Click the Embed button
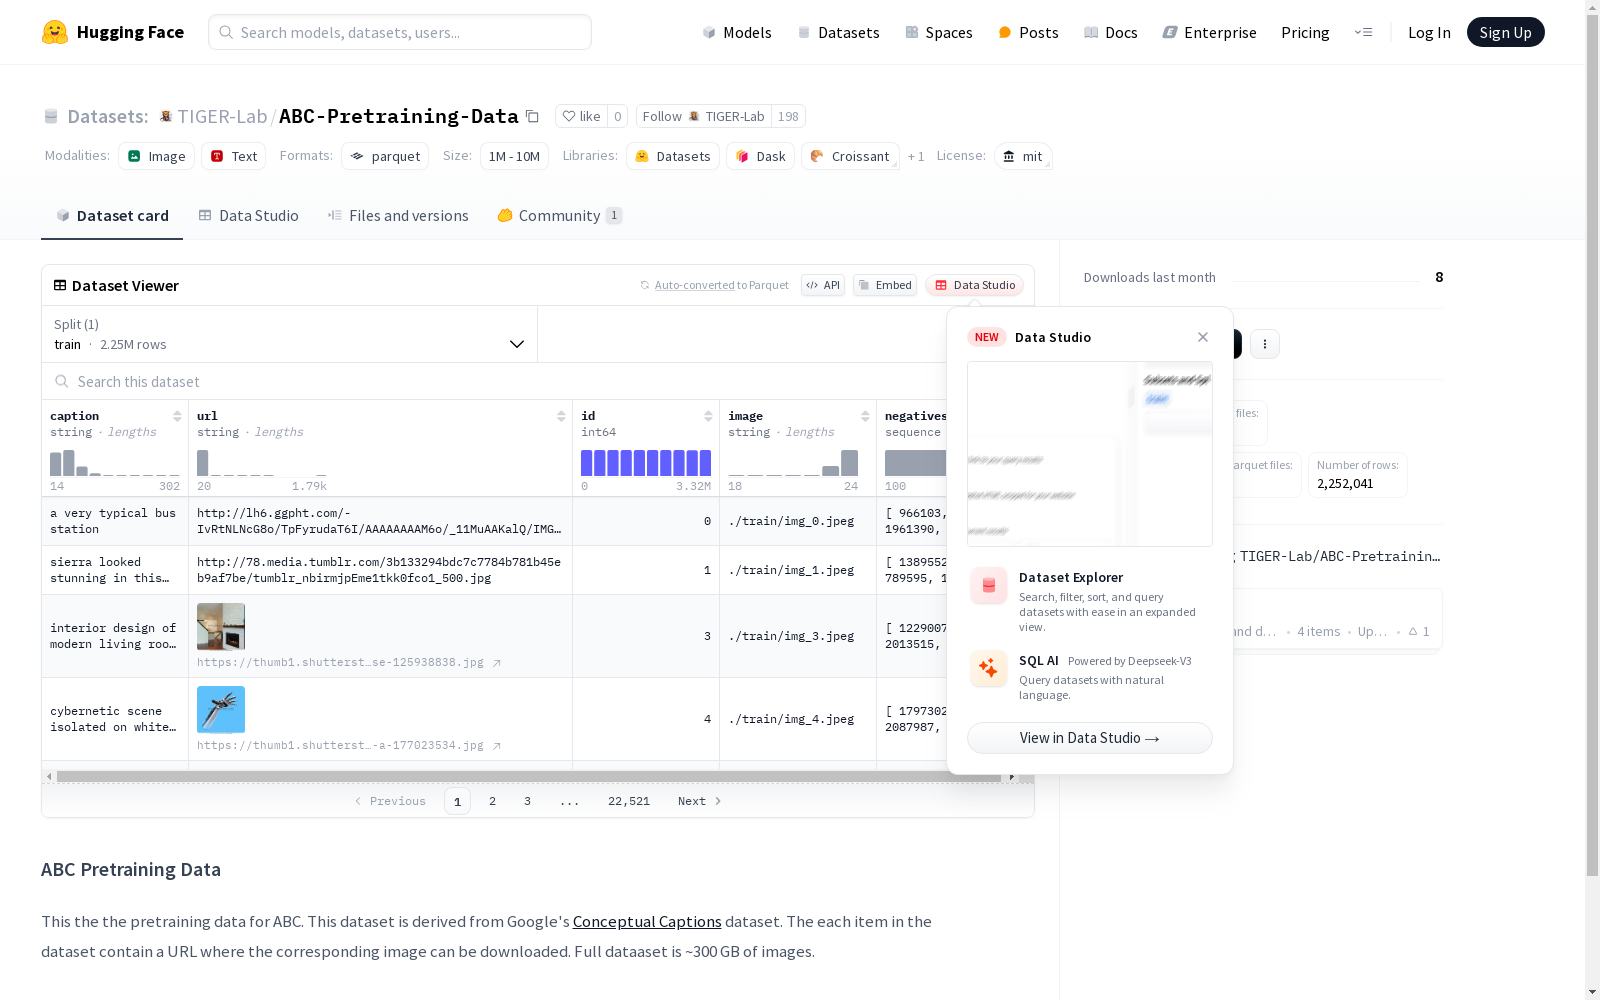 [x=885, y=285]
